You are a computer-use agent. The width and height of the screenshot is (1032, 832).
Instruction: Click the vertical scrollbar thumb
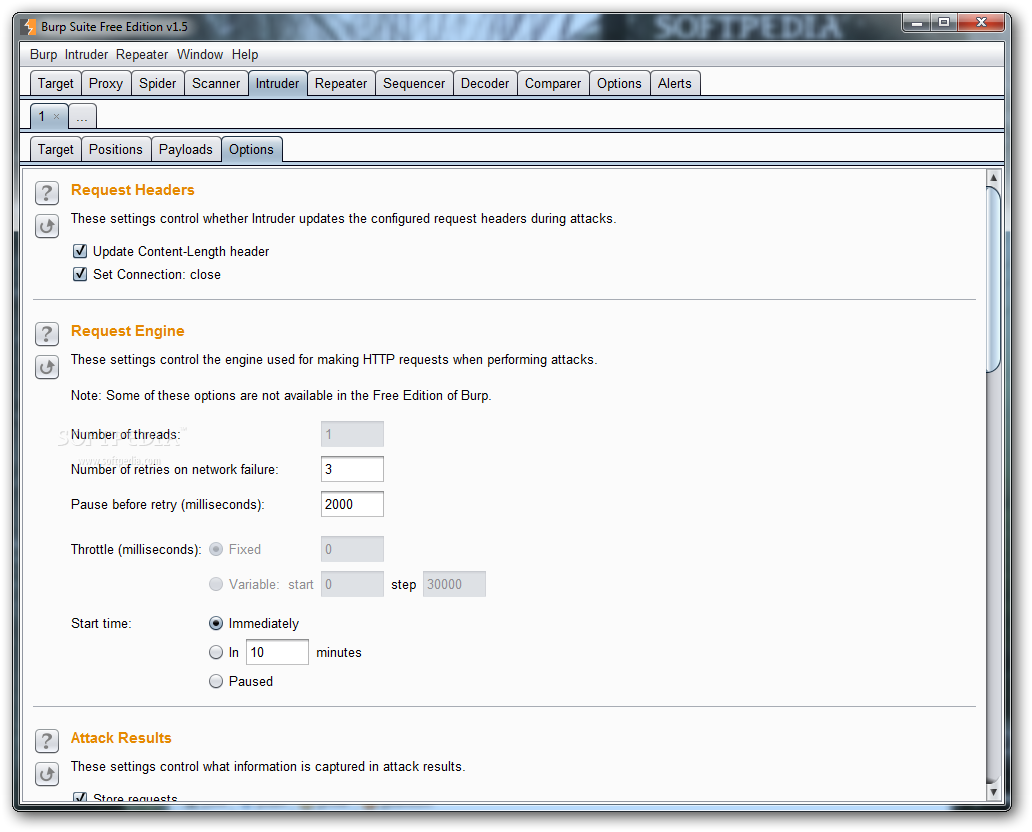click(994, 280)
